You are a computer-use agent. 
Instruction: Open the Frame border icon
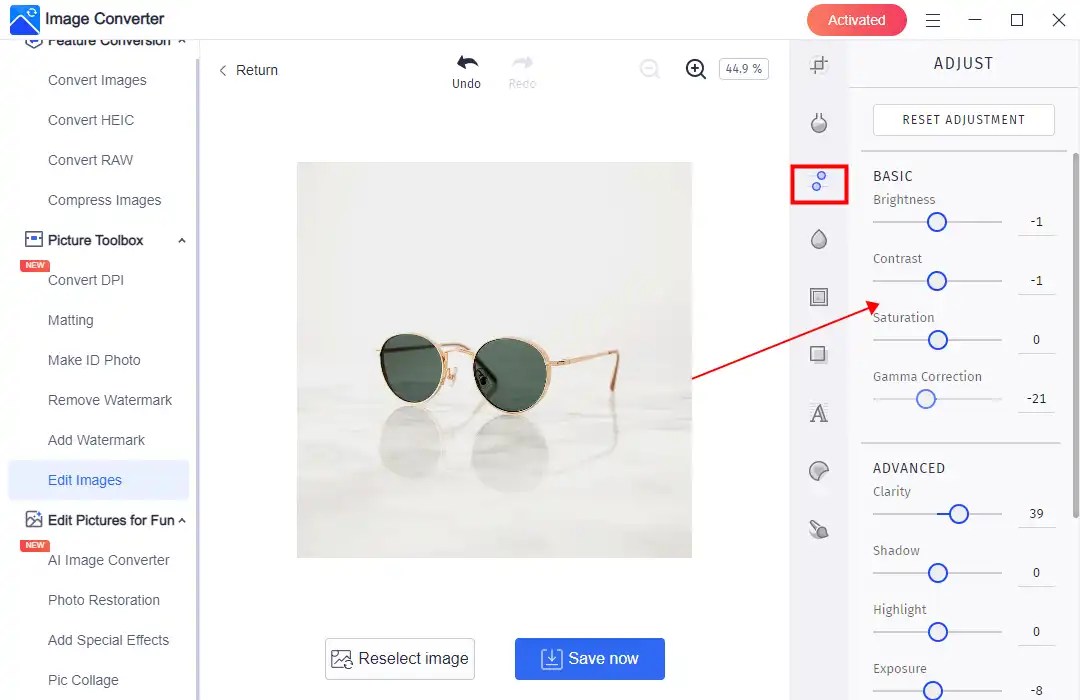pyautogui.click(x=819, y=296)
